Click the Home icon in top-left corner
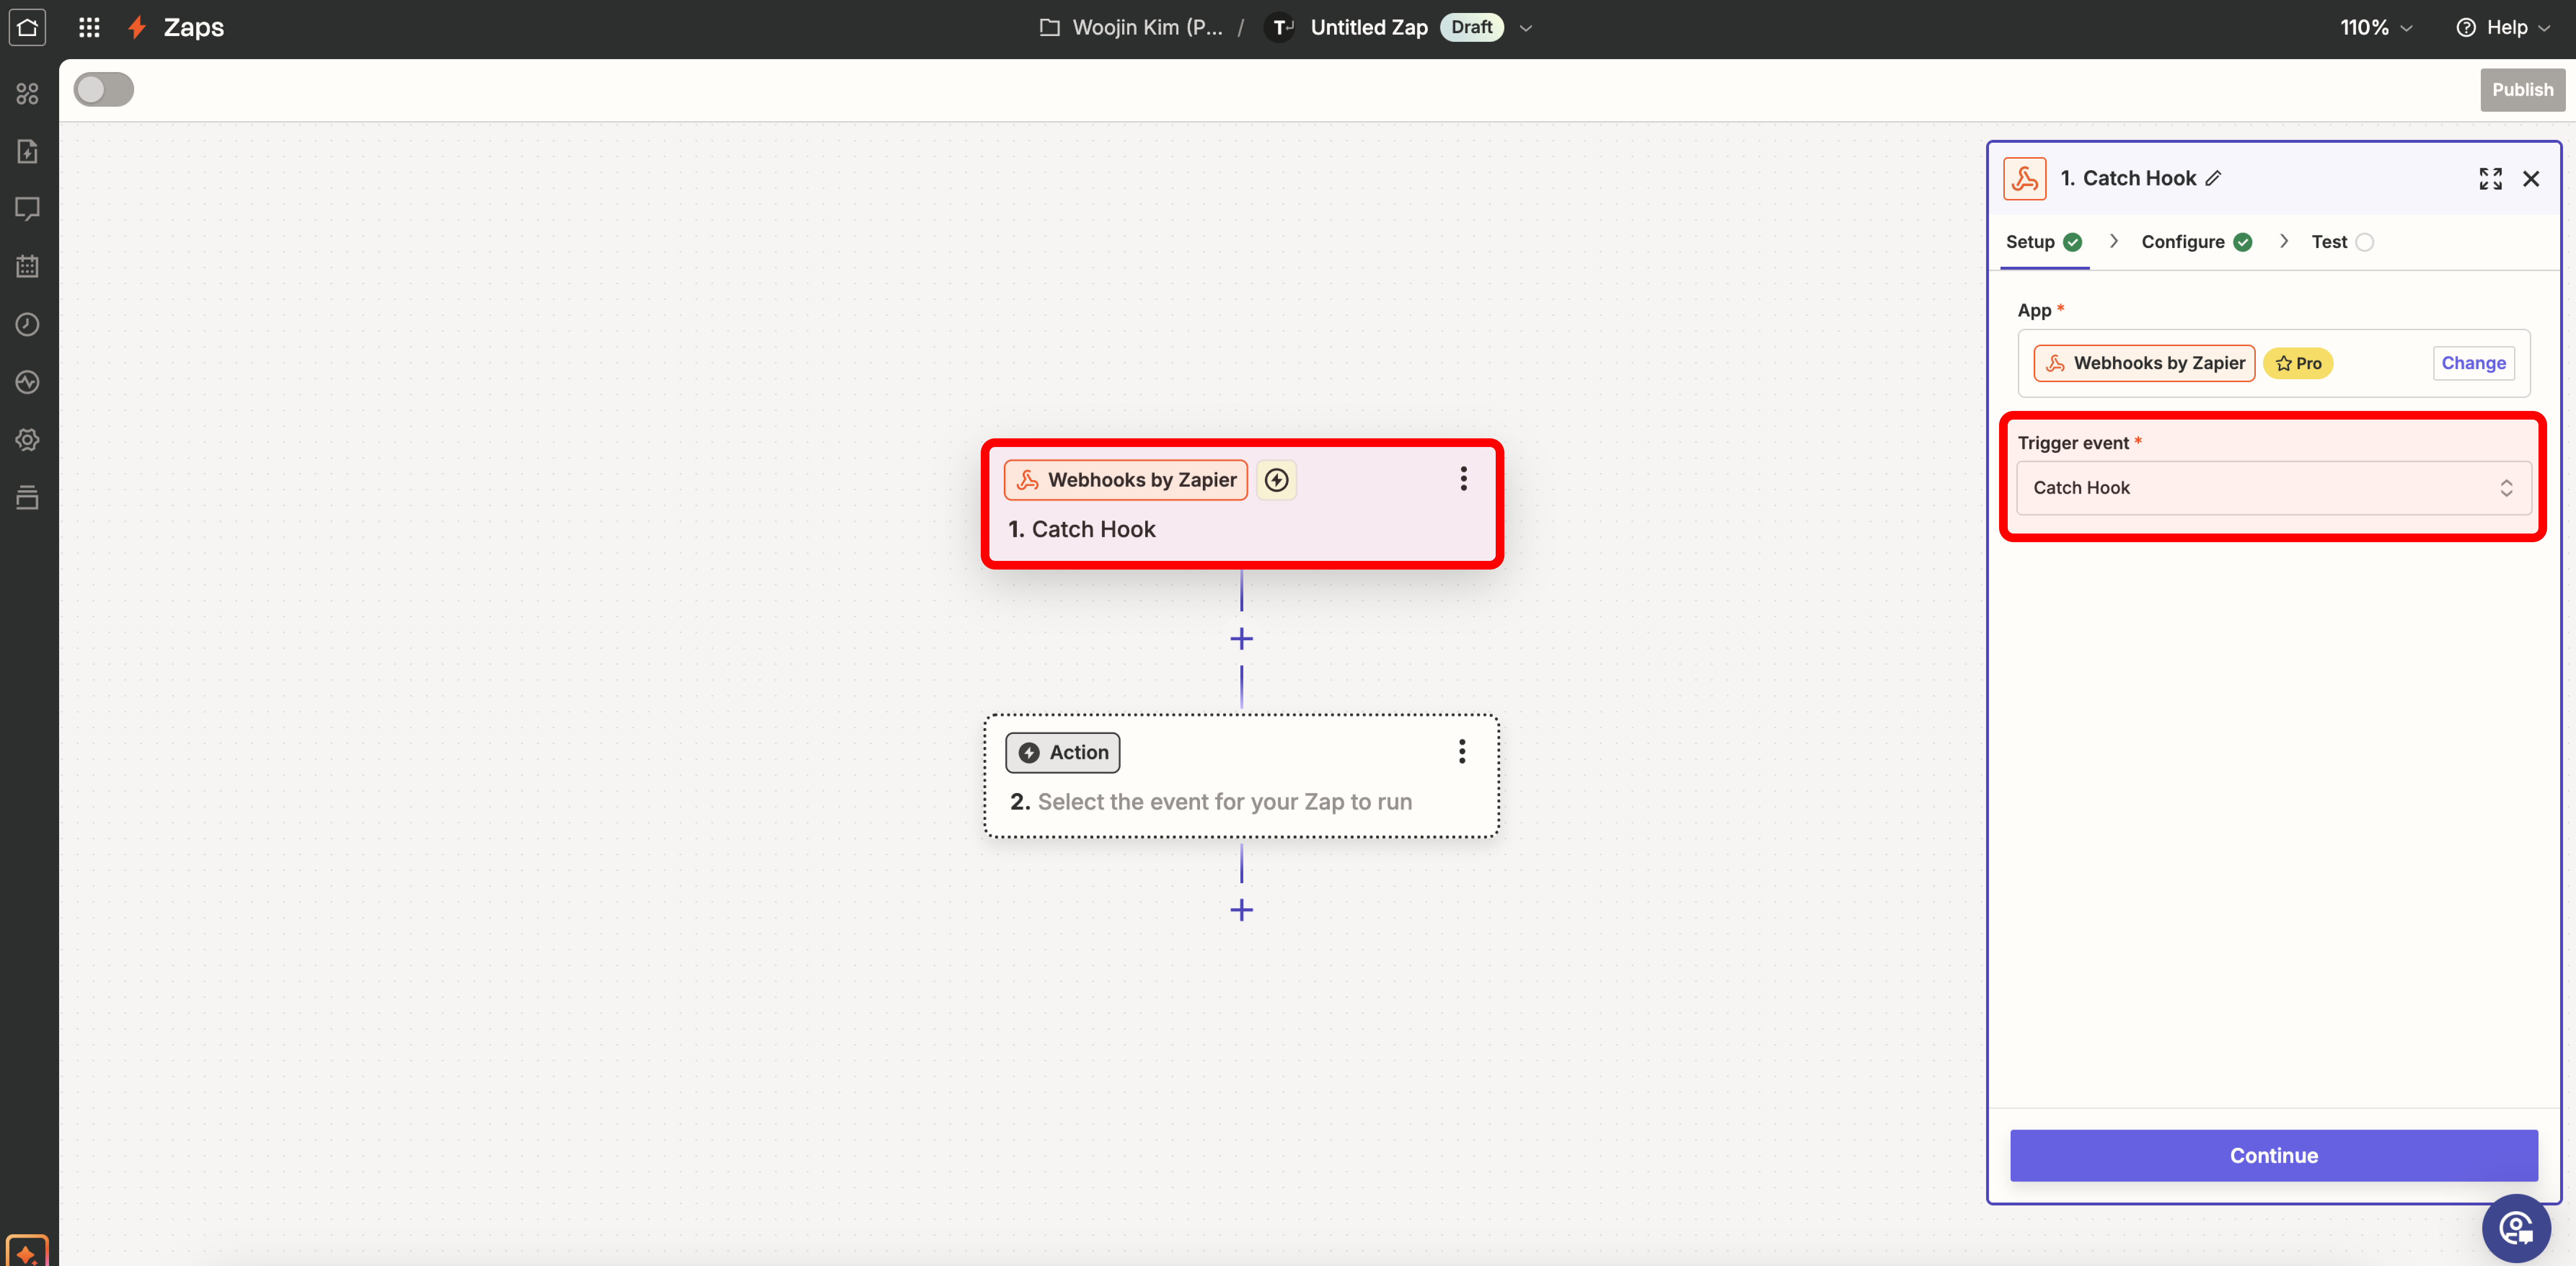Screen dimensions: 2576x1266 tap(27, 27)
